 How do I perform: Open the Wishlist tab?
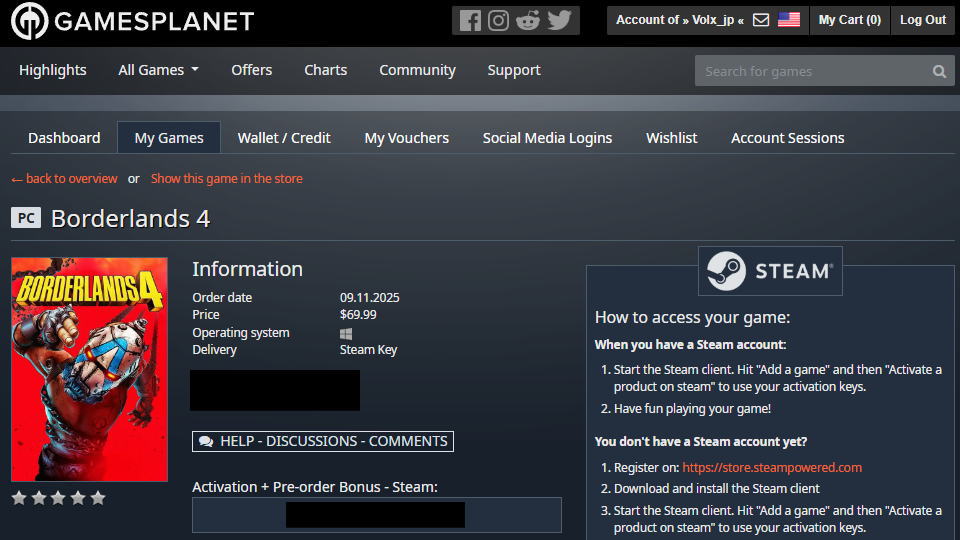click(672, 138)
